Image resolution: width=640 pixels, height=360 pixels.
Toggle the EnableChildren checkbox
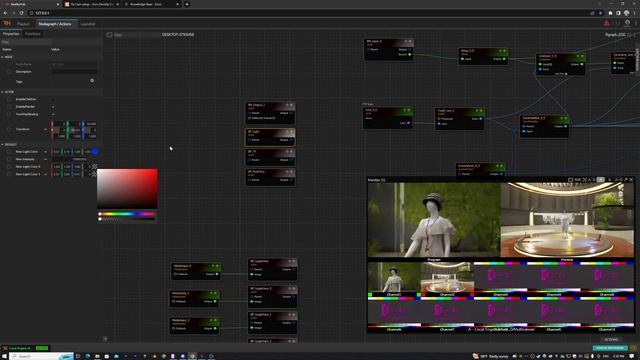pyautogui.click(x=53, y=99)
